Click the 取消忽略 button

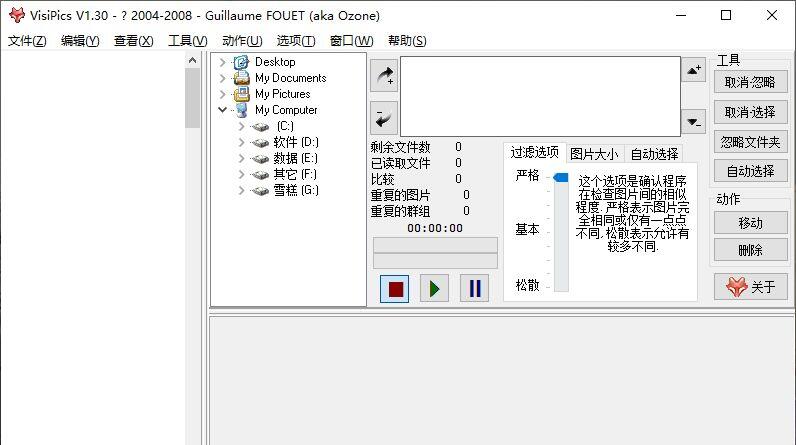click(750, 82)
